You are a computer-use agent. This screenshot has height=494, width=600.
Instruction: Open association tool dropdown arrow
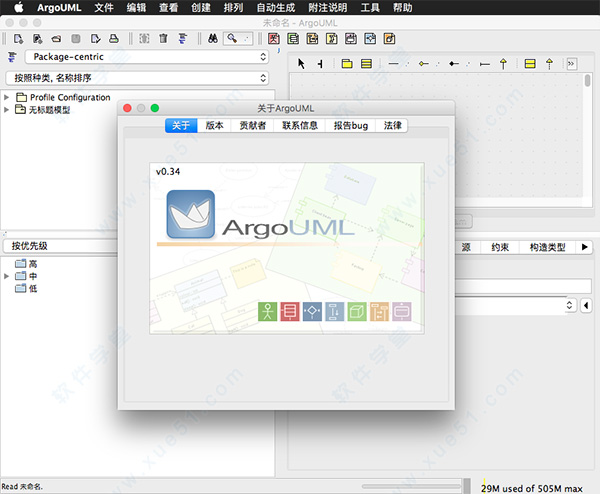(x=407, y=64)
